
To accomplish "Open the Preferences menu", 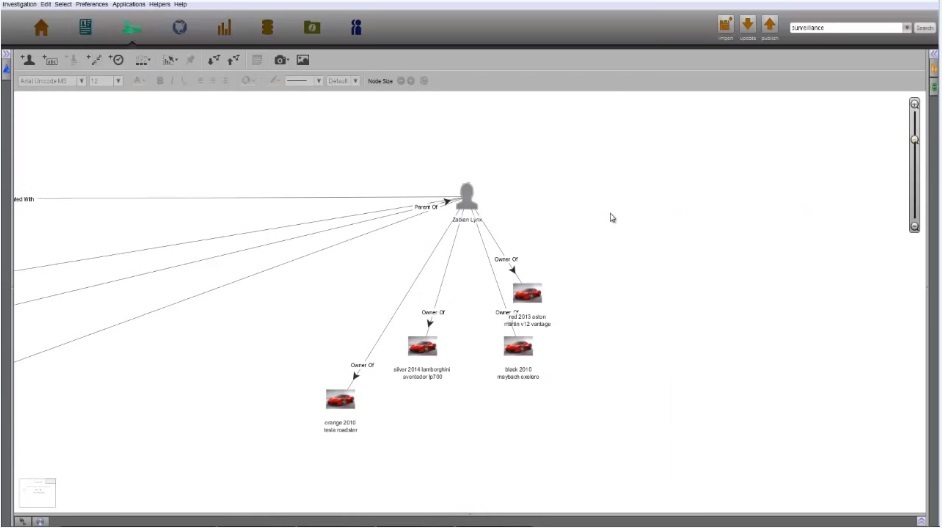I will click(92, 4).
